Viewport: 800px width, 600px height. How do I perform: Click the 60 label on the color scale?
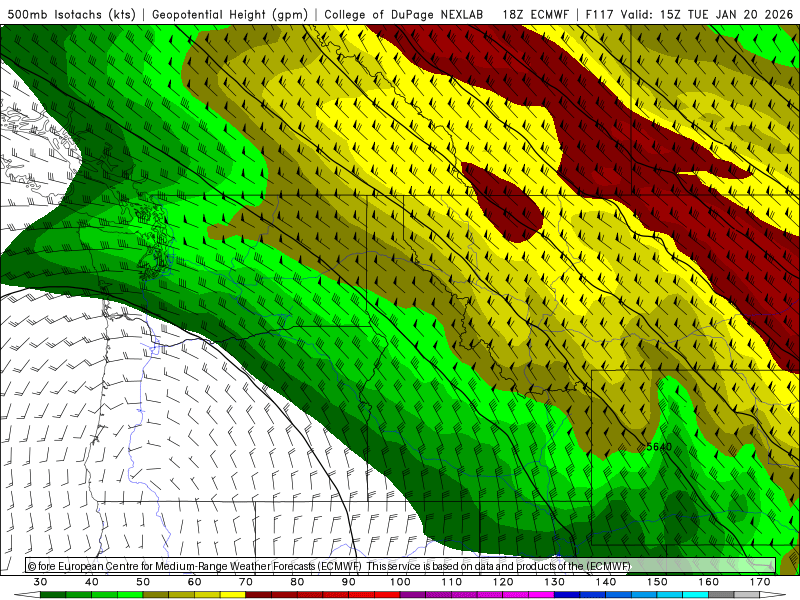tap(194, 582)
